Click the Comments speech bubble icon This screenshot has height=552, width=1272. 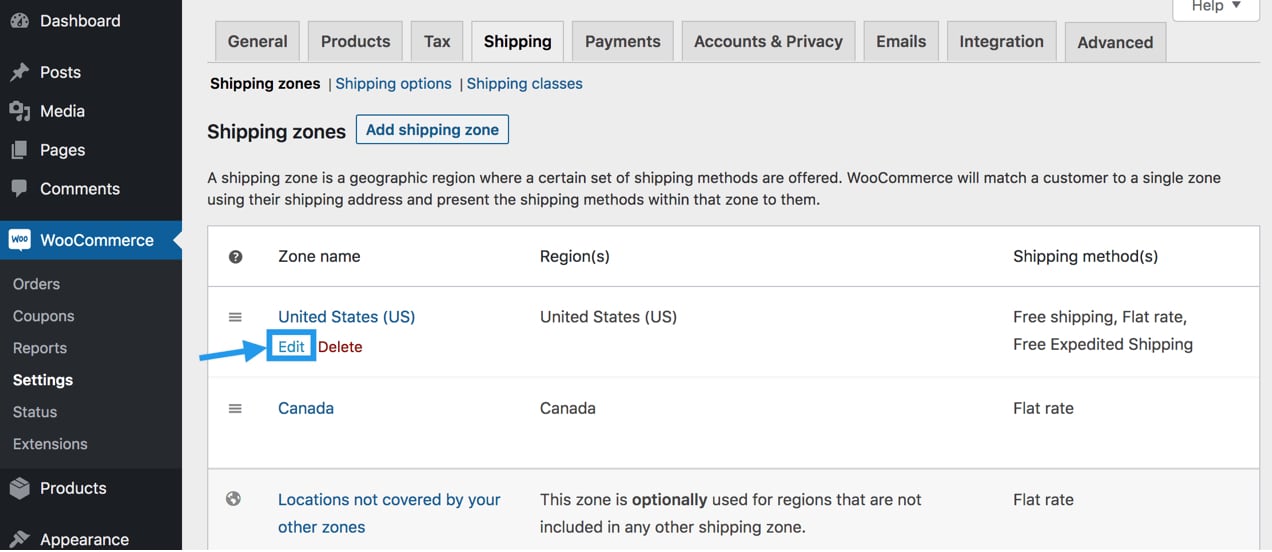point(19,188)
